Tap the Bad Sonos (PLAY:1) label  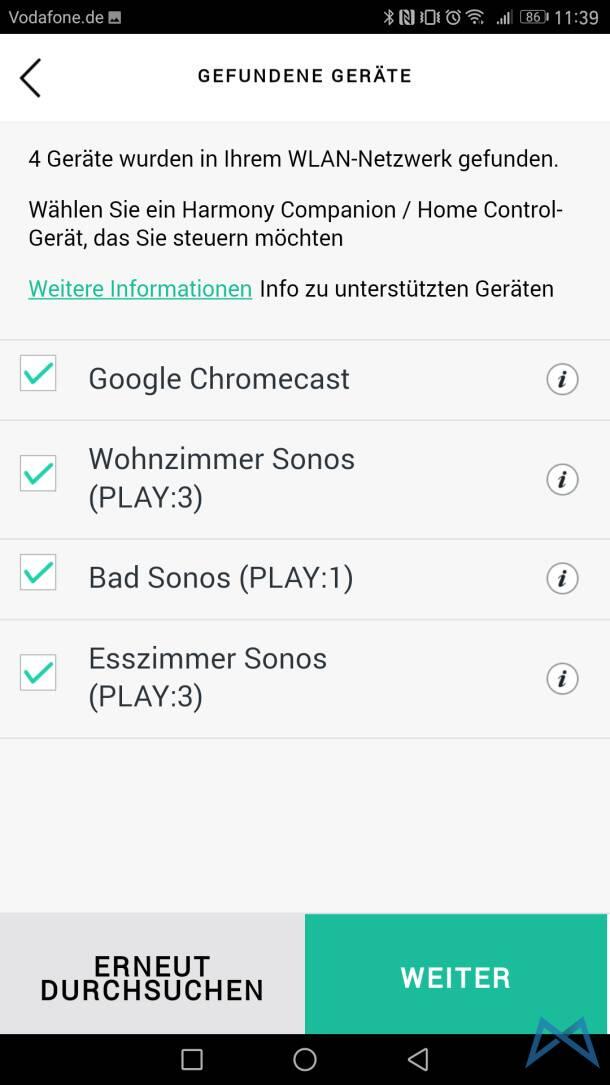click(221, 578)
